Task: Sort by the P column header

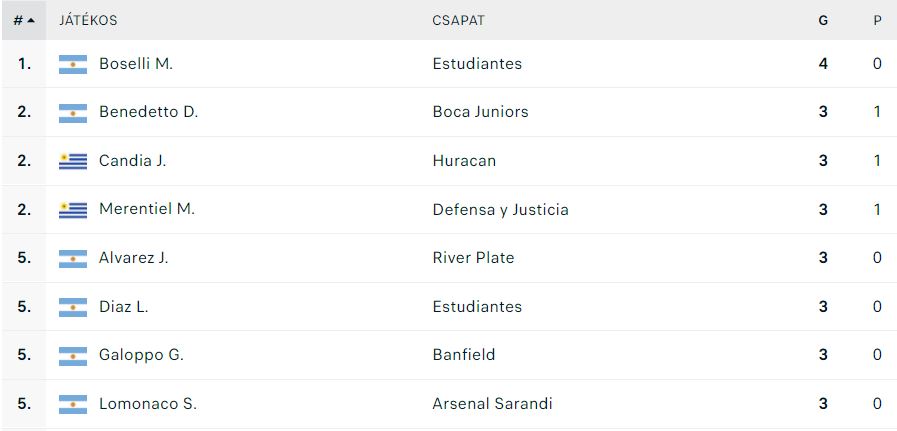Action: point(877,20)
